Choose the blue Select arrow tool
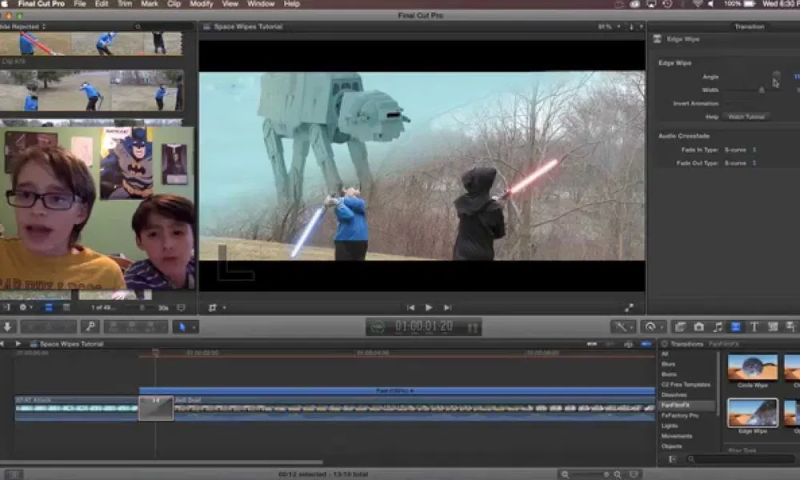Viewport: 800px width, 480px height. click(x=183, y=327)
